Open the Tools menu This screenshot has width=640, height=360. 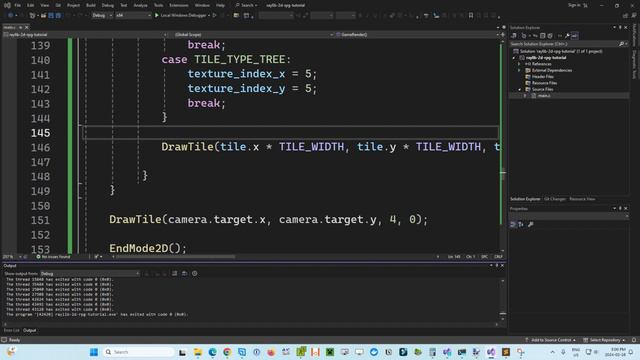pyautogui.click(x=158, y=5)
